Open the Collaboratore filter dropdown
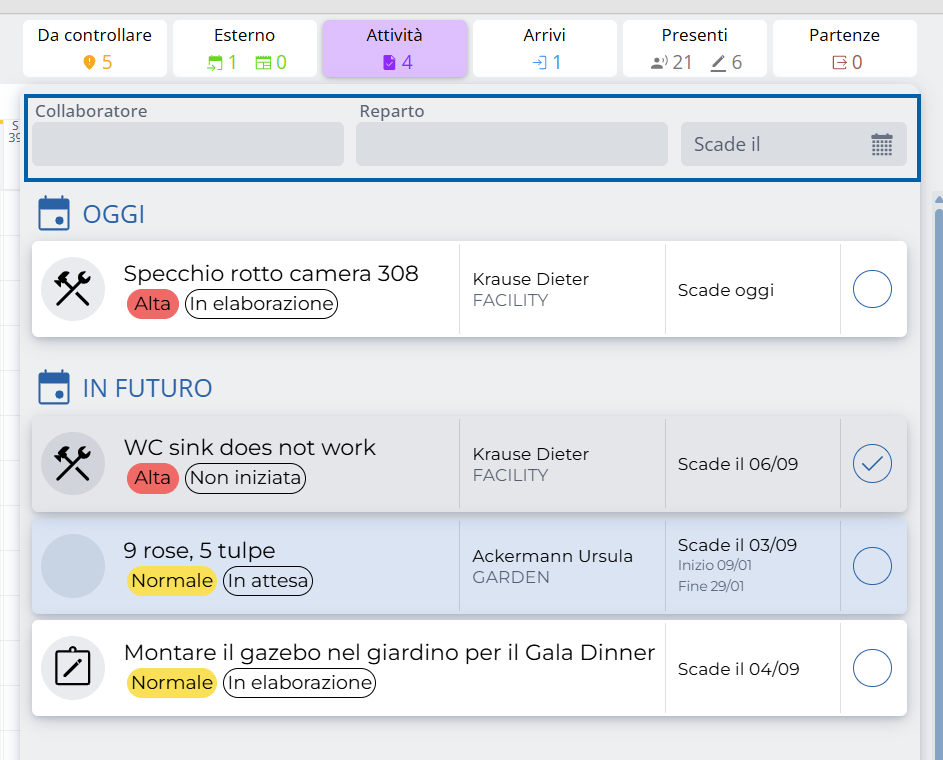The width and height of the screenshot is (943, 760). click(x=188, y=144)
